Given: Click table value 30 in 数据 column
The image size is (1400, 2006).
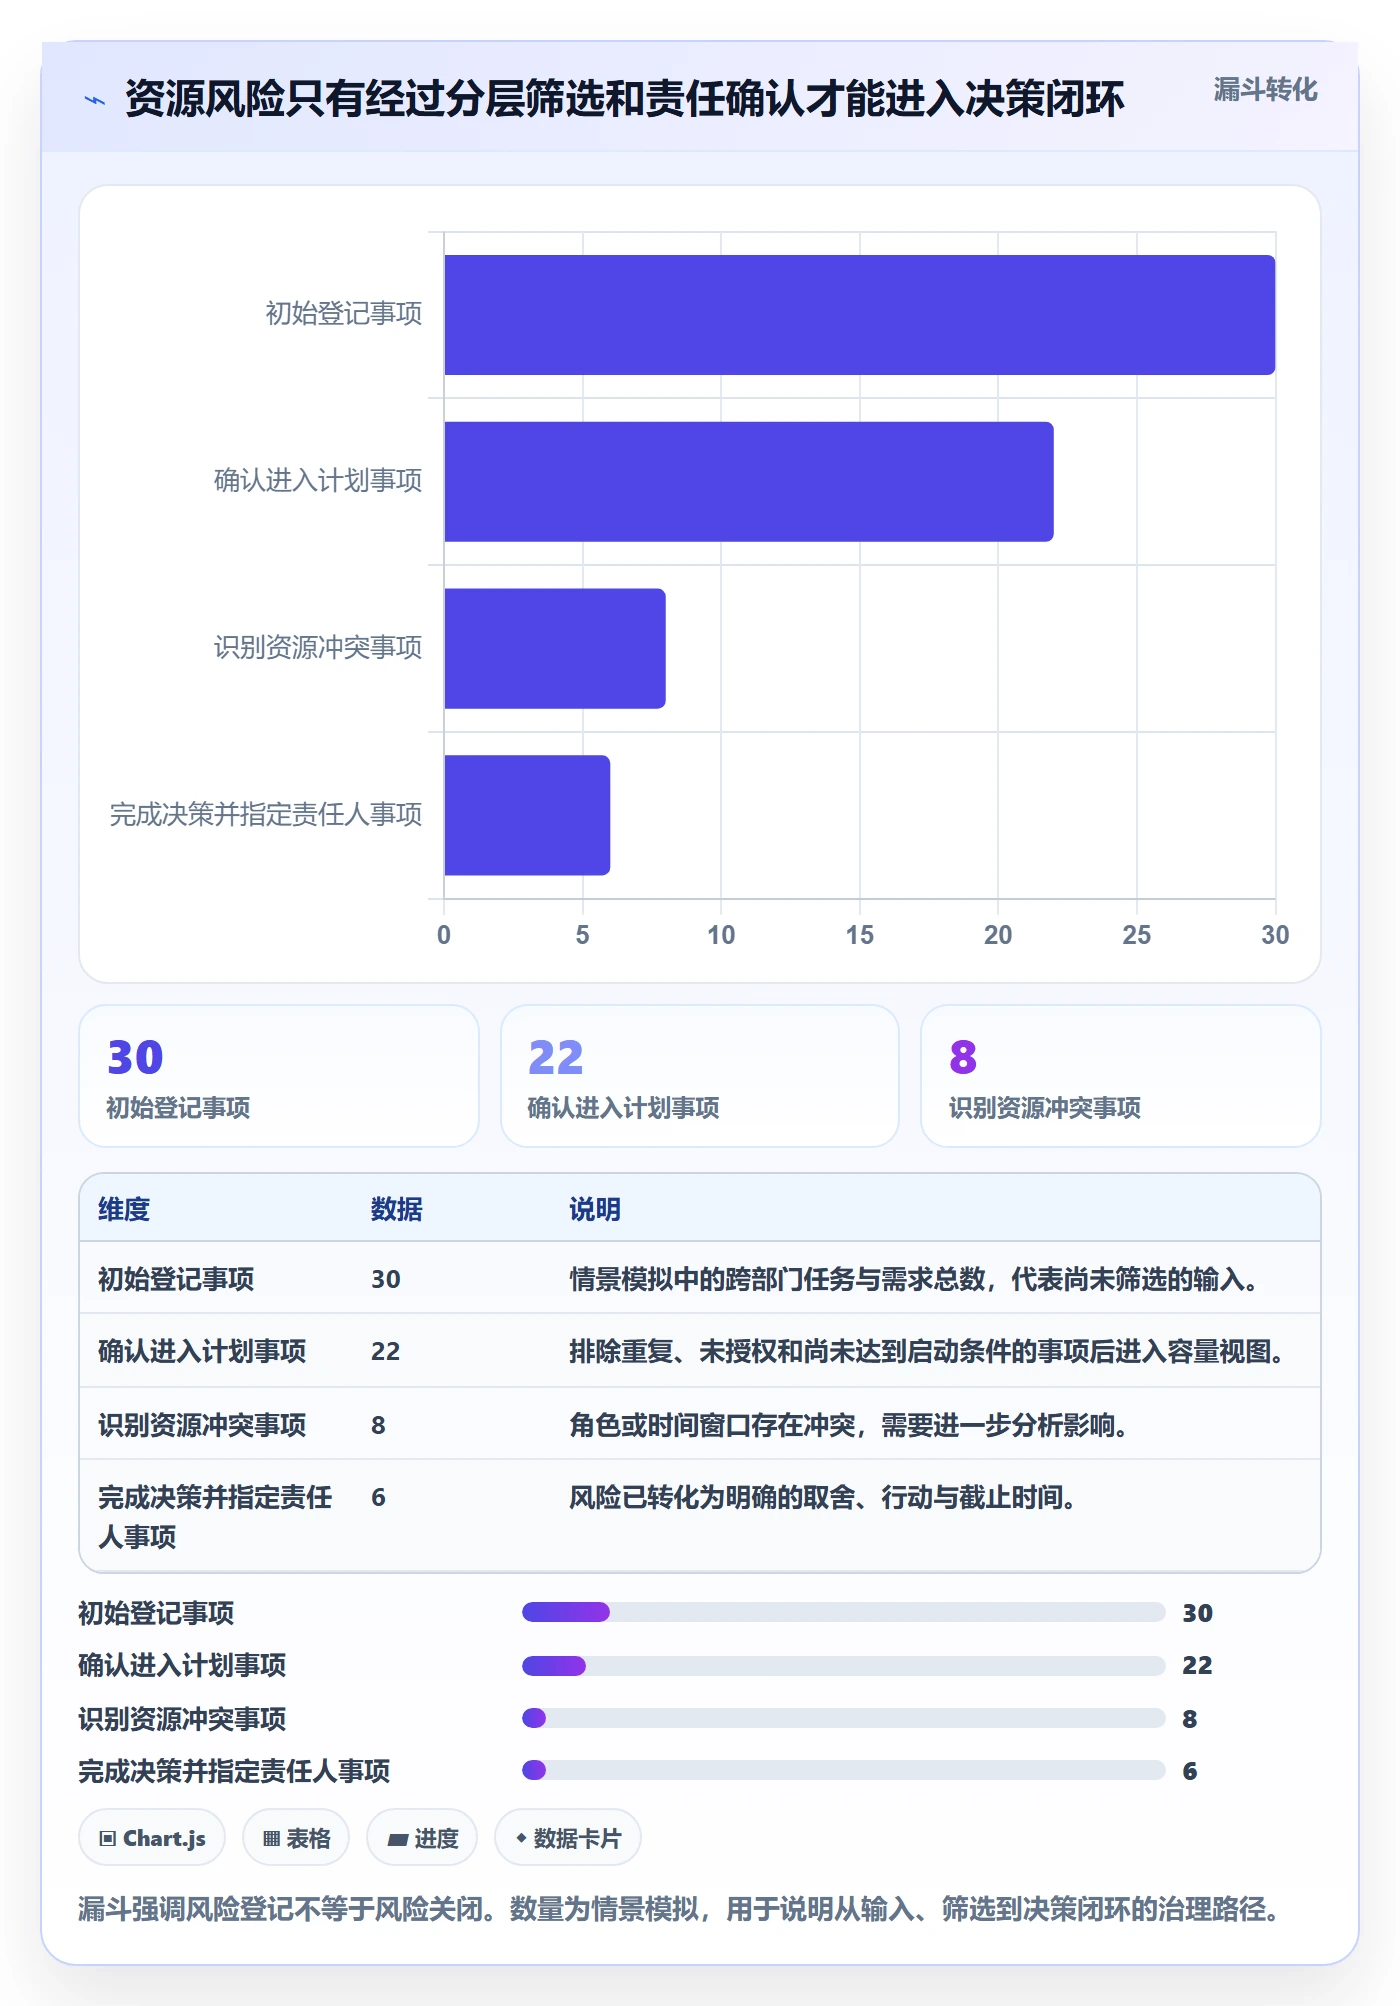Looking at the screenshot, I should [x=386, y=1279].
